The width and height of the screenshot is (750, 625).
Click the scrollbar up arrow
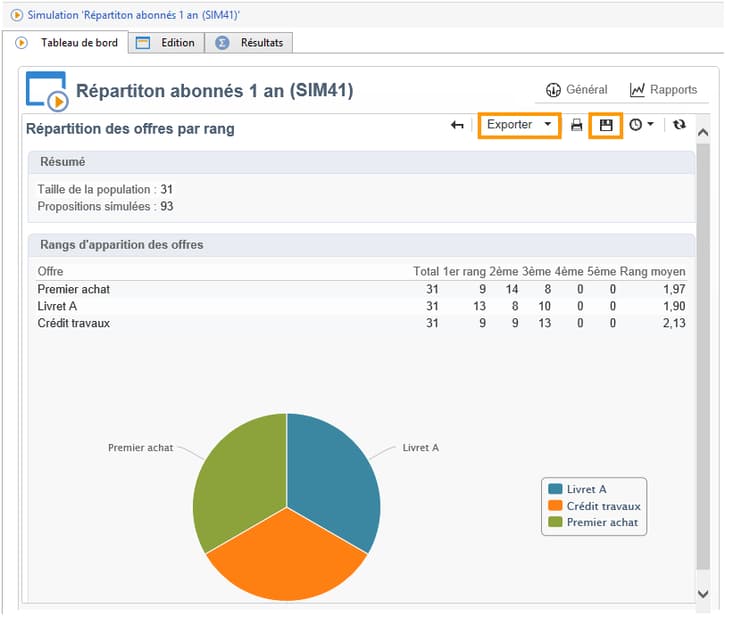(703, 132)
